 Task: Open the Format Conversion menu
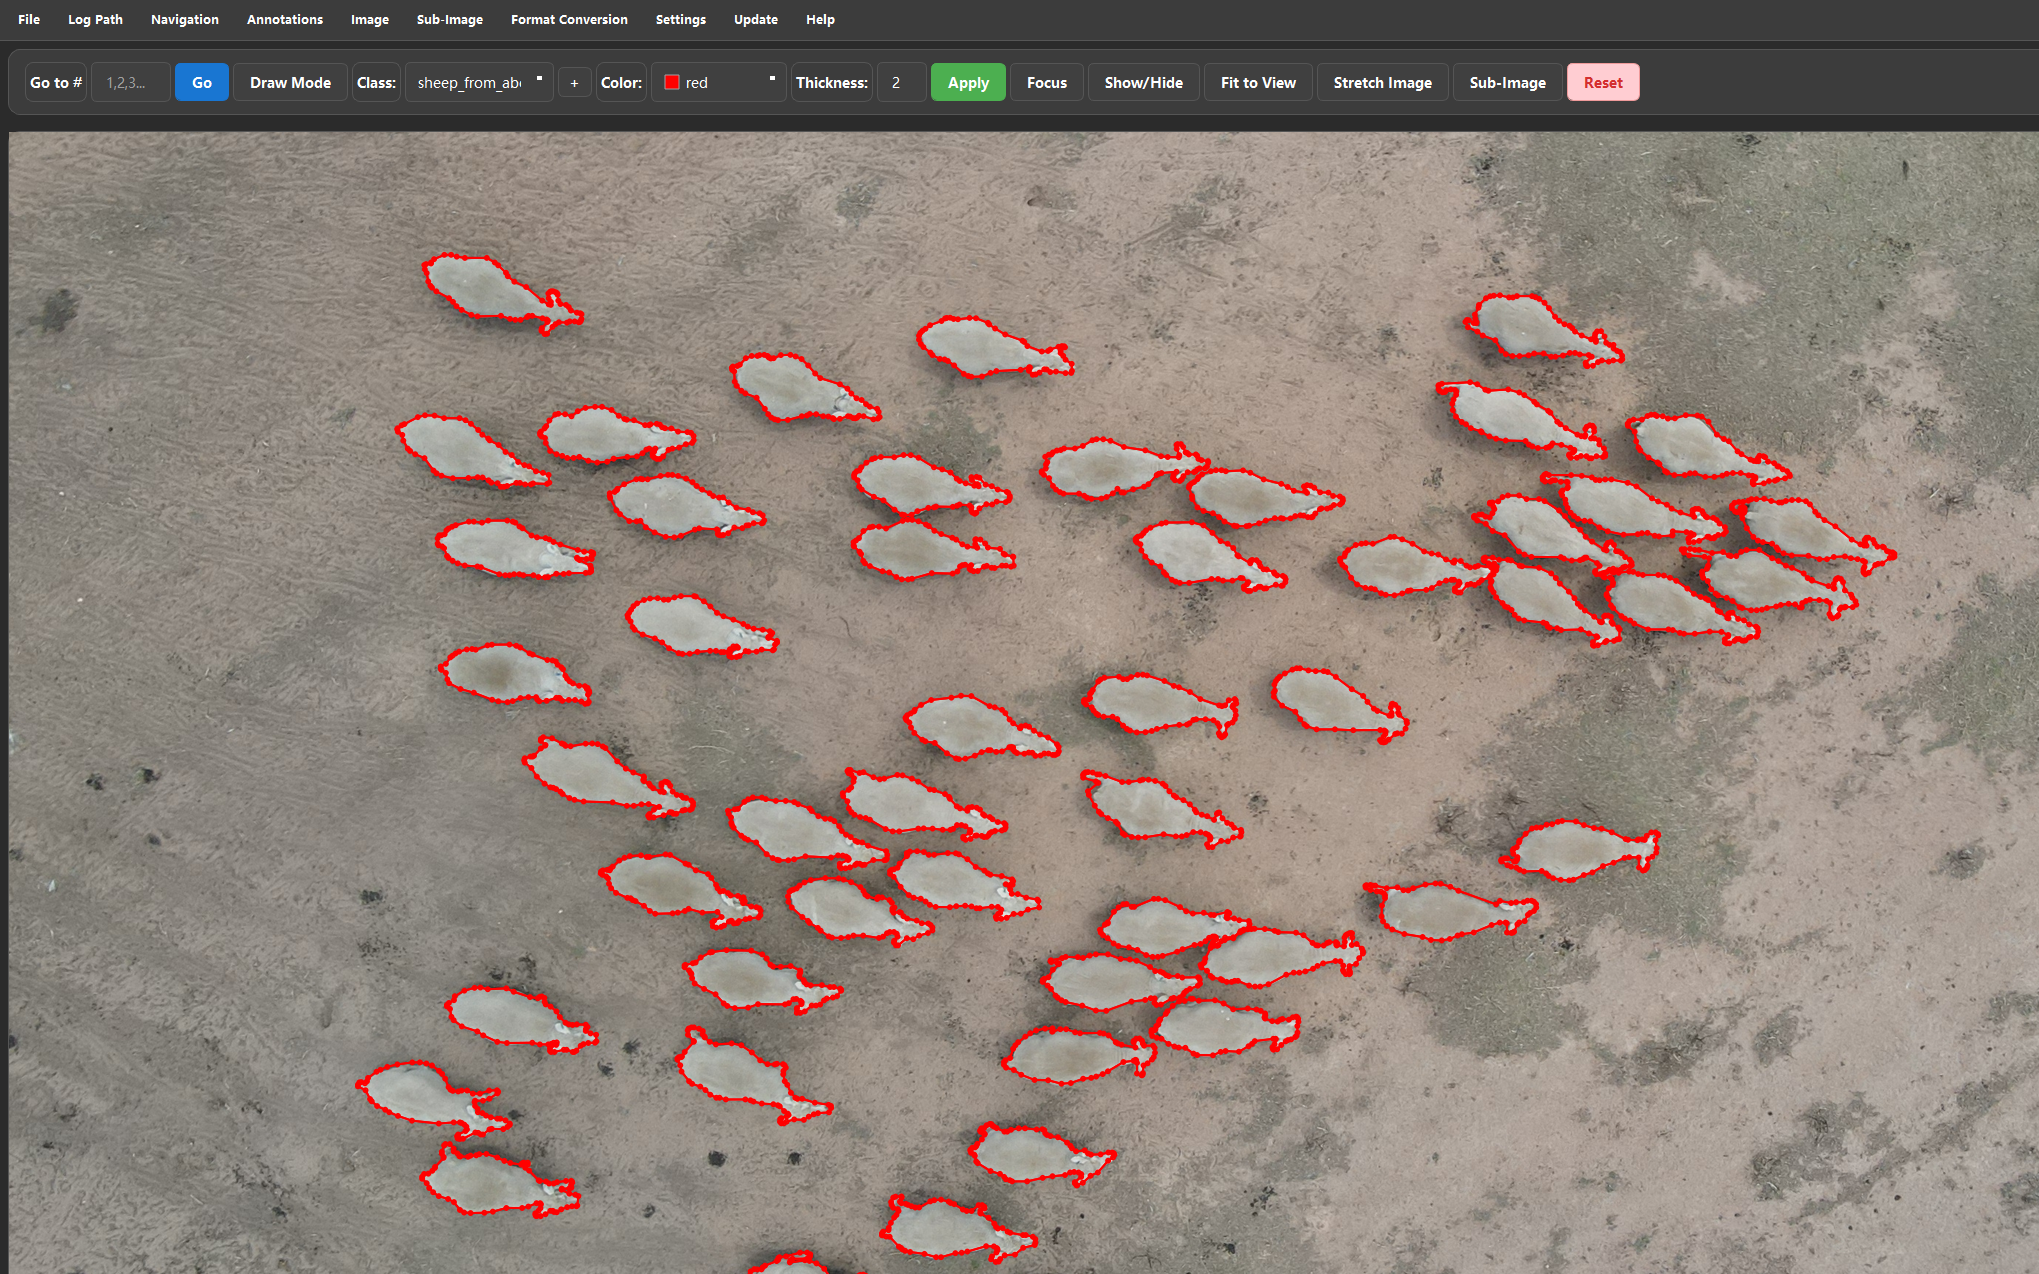point(568,19)
